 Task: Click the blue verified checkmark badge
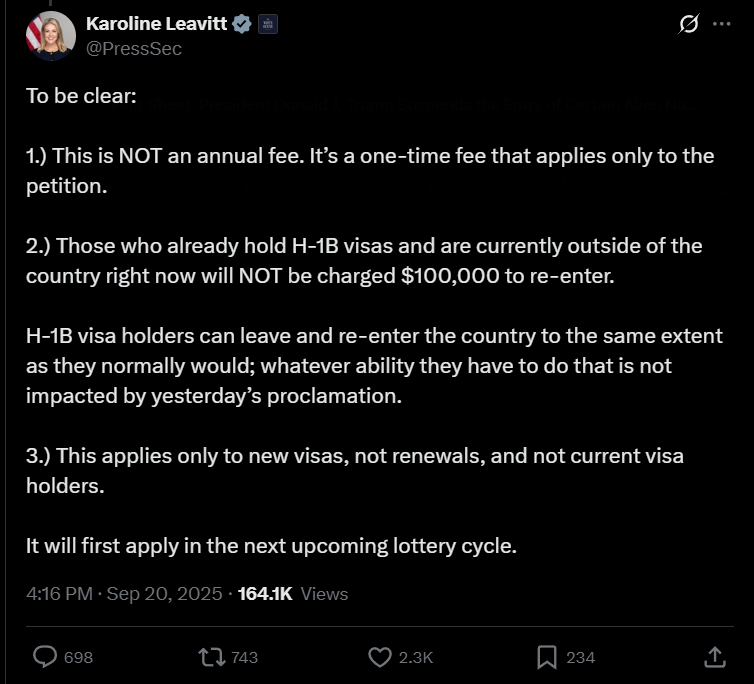pos(242,24)
